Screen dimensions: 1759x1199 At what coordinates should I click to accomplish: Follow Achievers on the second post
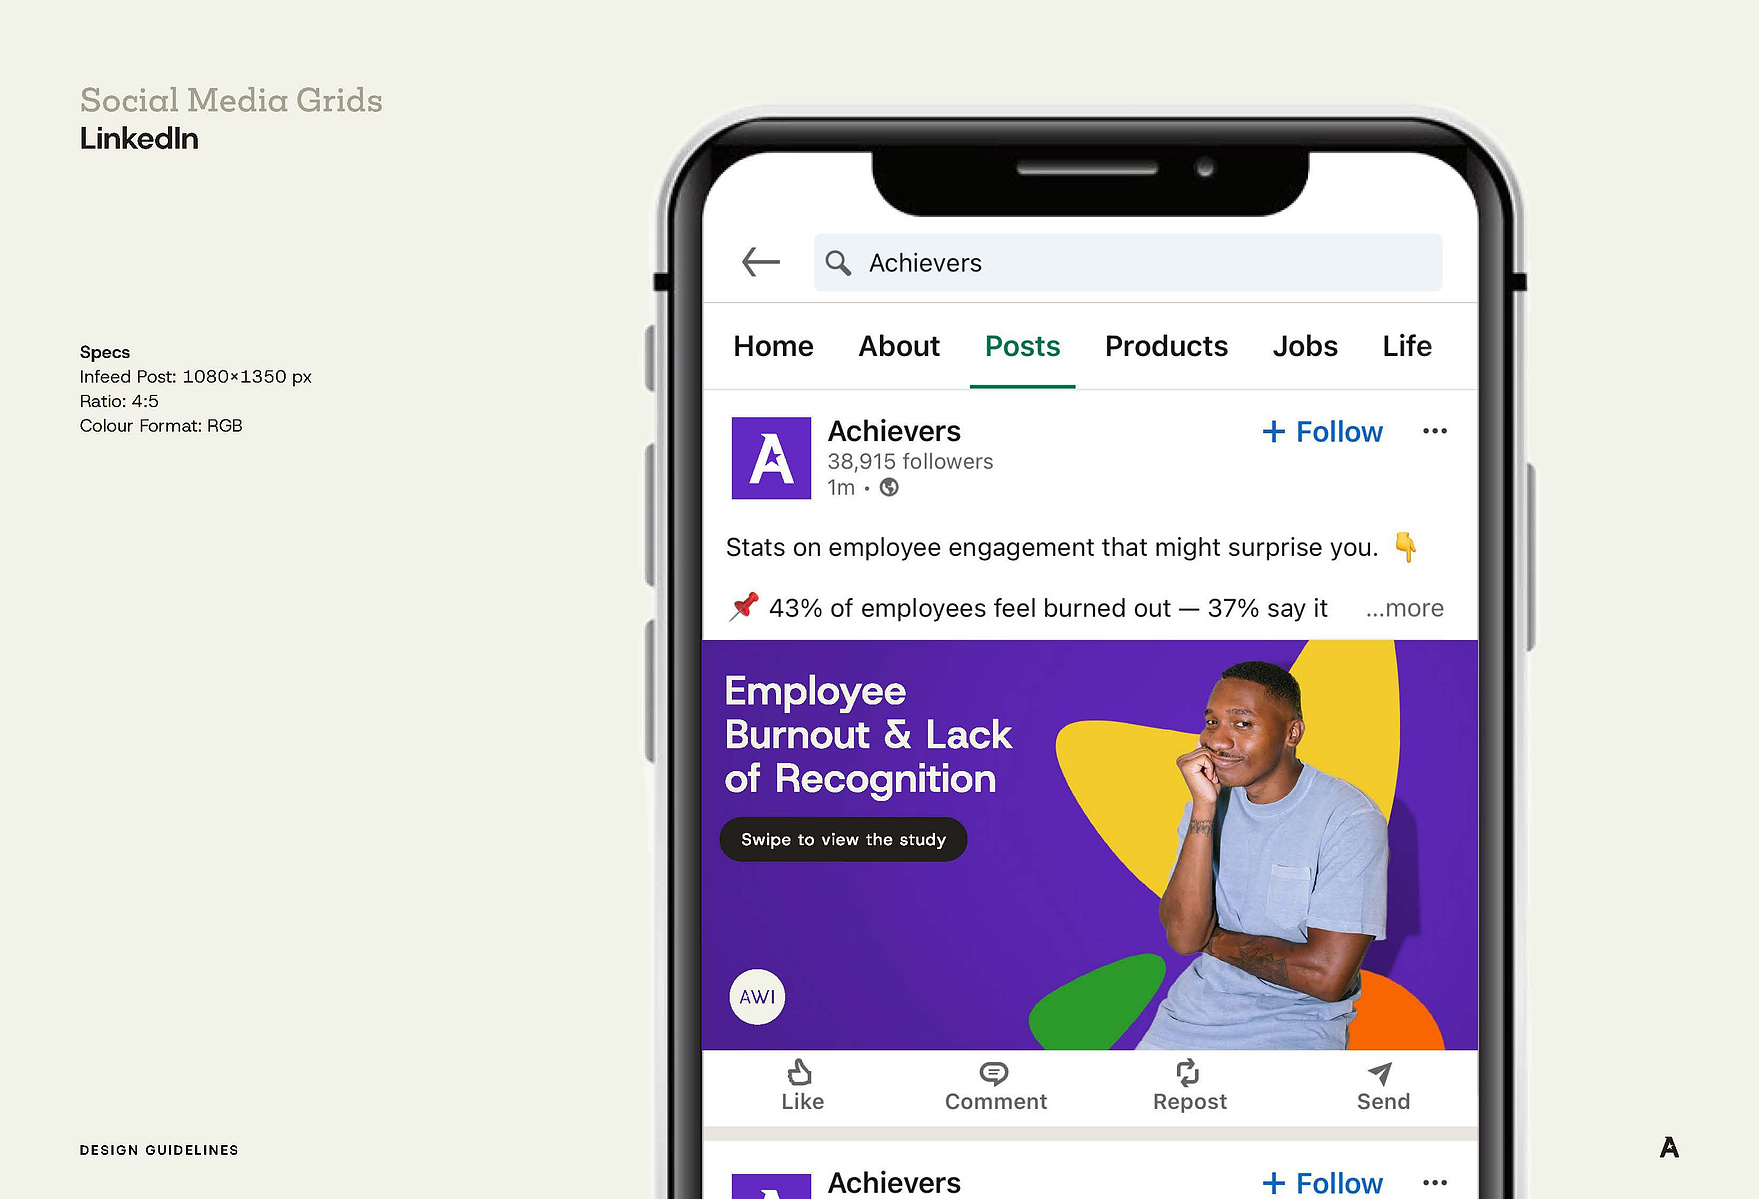tap(1322, 1183)
